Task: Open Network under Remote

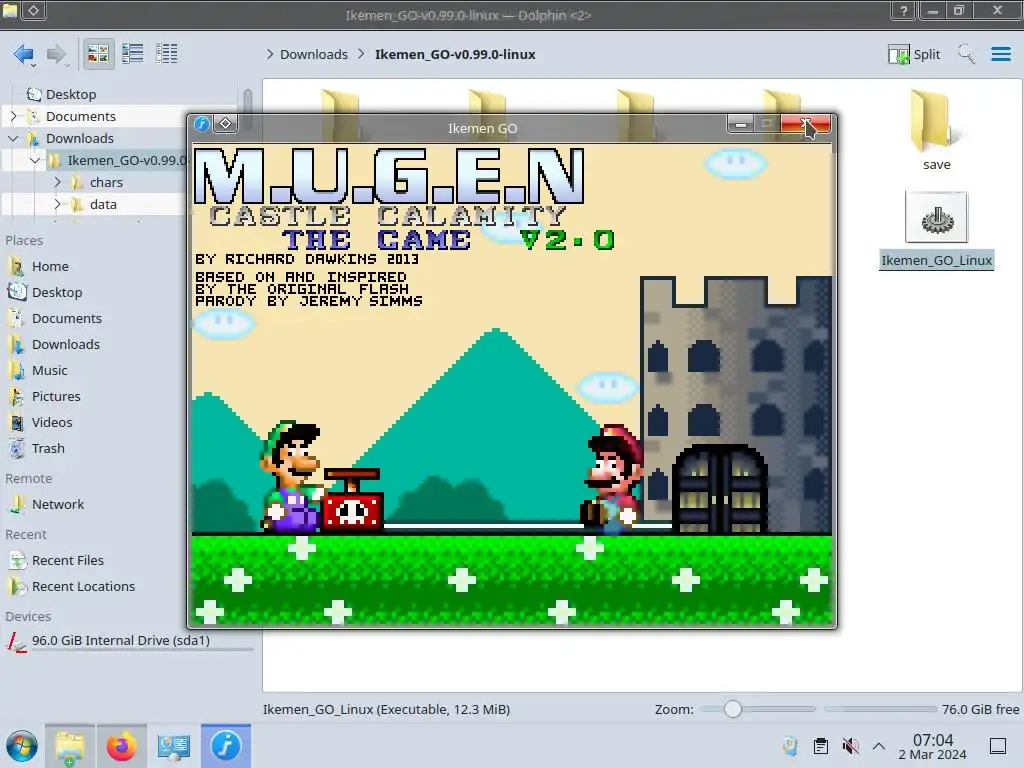Action: pyautogui.click(x=57, y=504)
